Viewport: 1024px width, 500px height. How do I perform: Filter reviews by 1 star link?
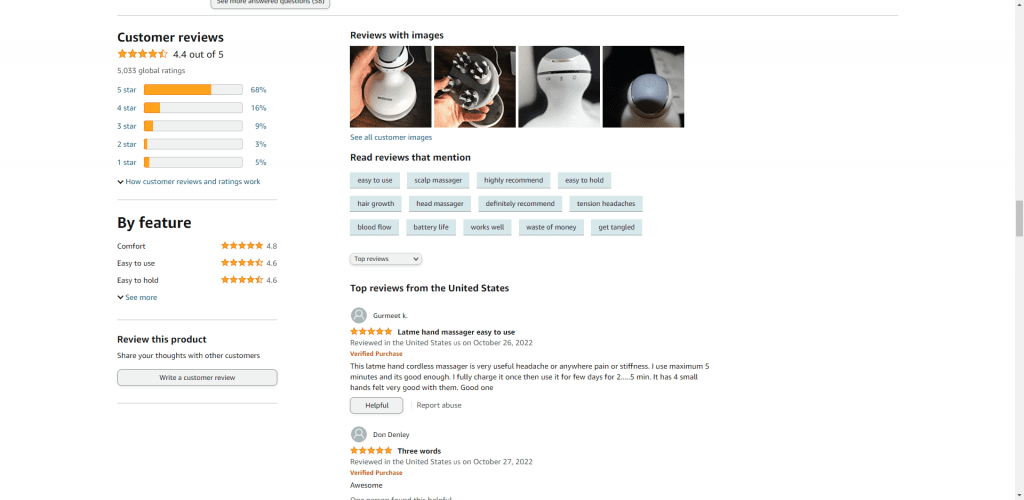pos(127,162)
